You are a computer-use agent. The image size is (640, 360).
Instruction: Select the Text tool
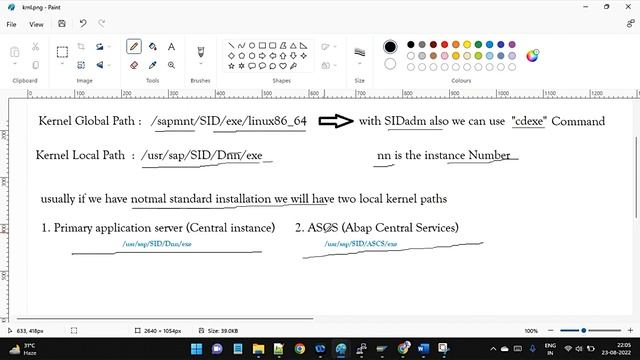(x=171, y=47)
